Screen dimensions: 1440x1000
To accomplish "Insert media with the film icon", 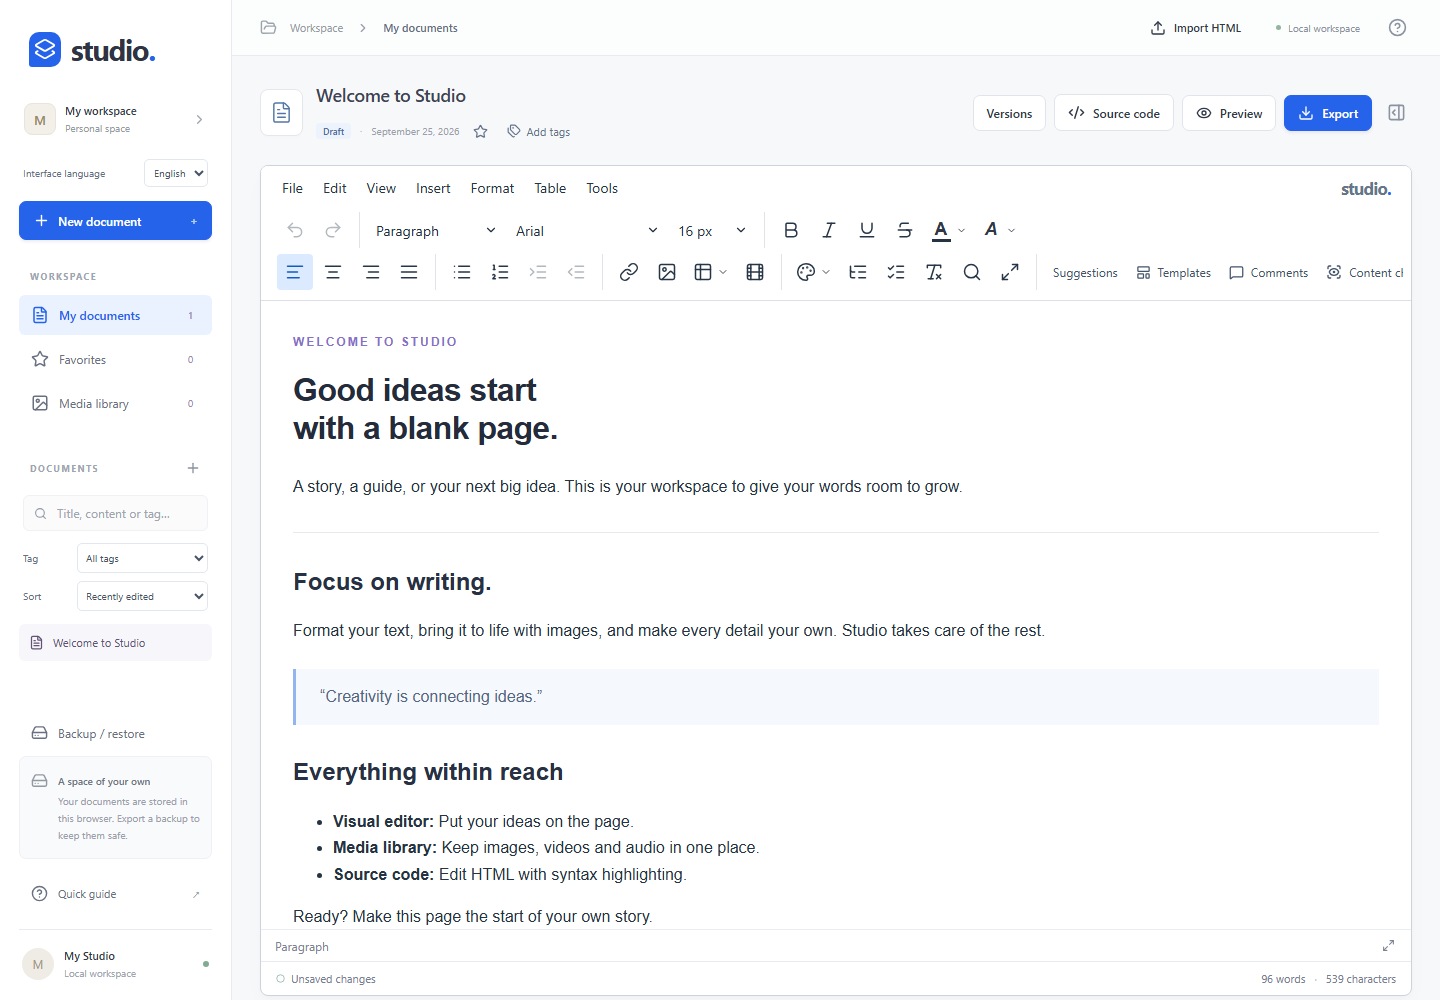I will (x=755, y=272).
